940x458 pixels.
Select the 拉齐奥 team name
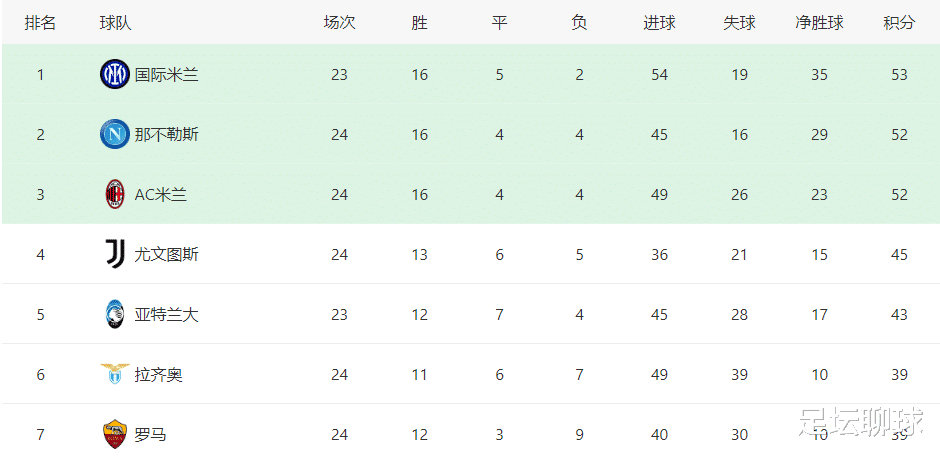point(158,375)
